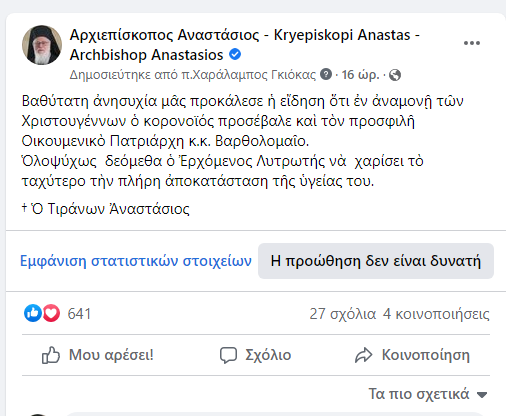The height and width of the screenshot is (416, 506).
Task: View the 4 κοινοποιήσεις shares
Action: coord(436,314)
